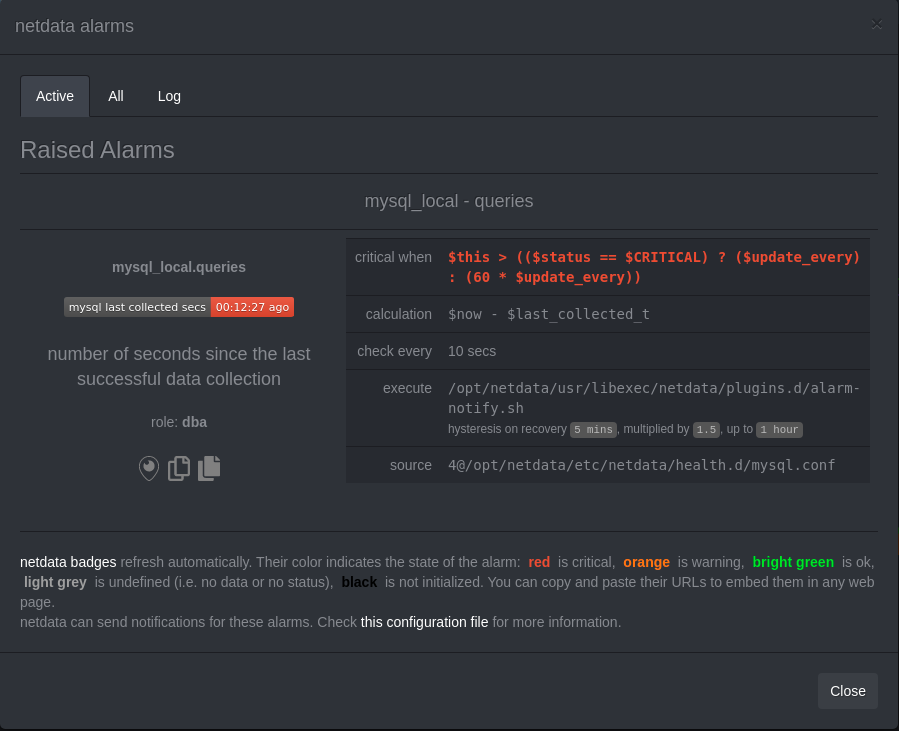Screen dimensions: 899x731
Task: Click the mysql_local.queries alarm name
Action: [178, 267]
